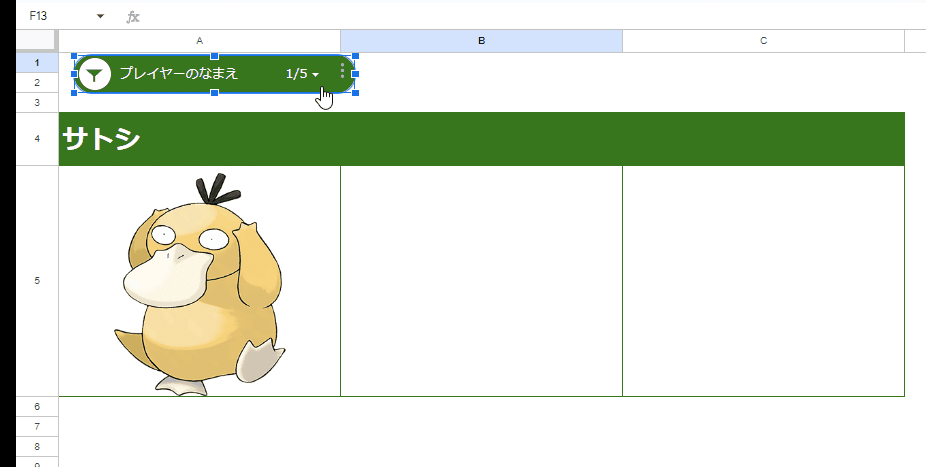Viewport: 926px width, 467px height.
Task: Select row 1 header
Action: click(37, 63)
